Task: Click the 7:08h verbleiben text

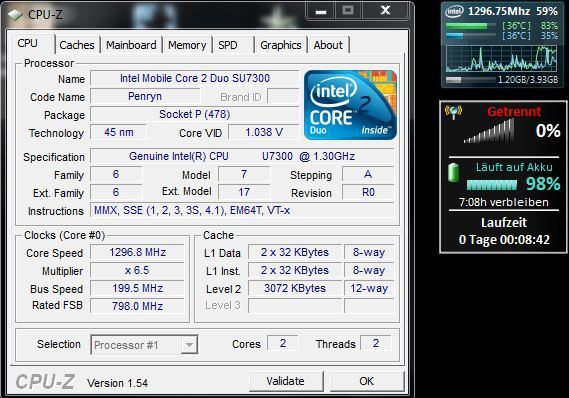Action: pyautogui.click(x=504, y=202)
